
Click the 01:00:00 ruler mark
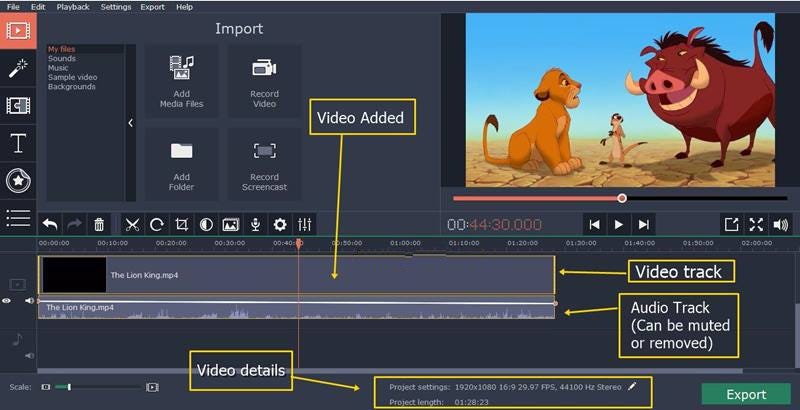(406, 243)
